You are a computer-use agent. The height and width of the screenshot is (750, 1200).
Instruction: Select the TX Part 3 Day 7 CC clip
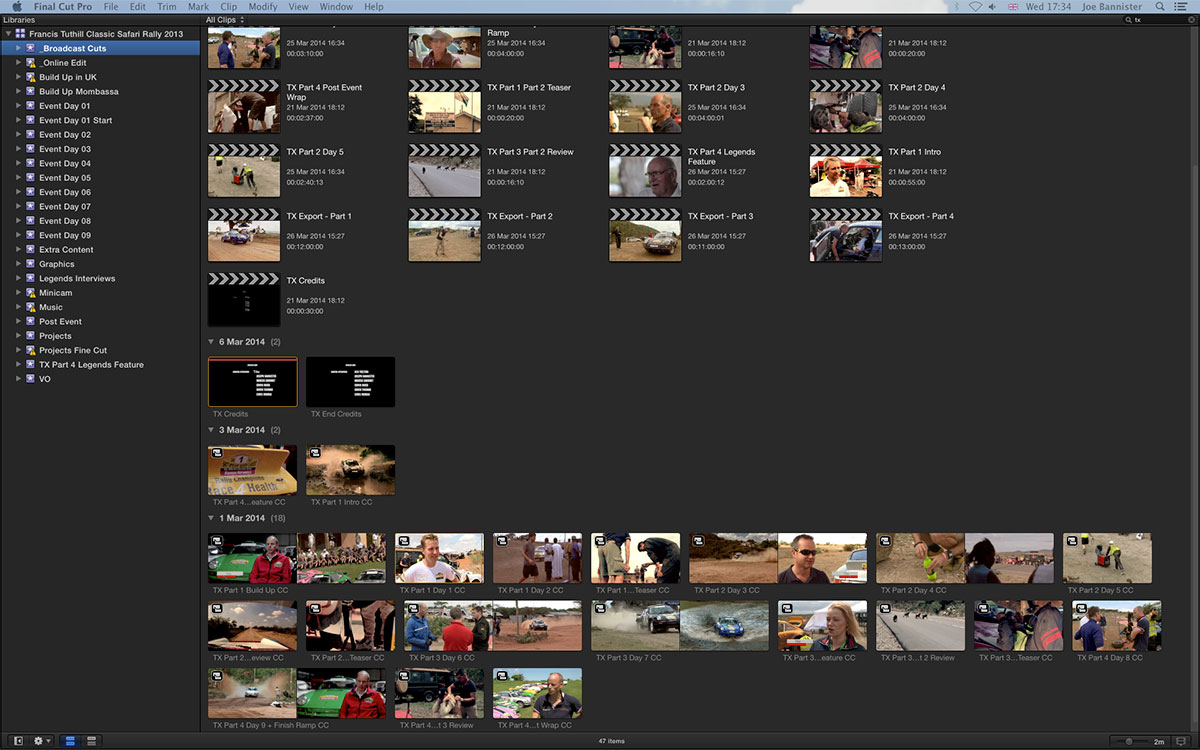pos(680,626)
